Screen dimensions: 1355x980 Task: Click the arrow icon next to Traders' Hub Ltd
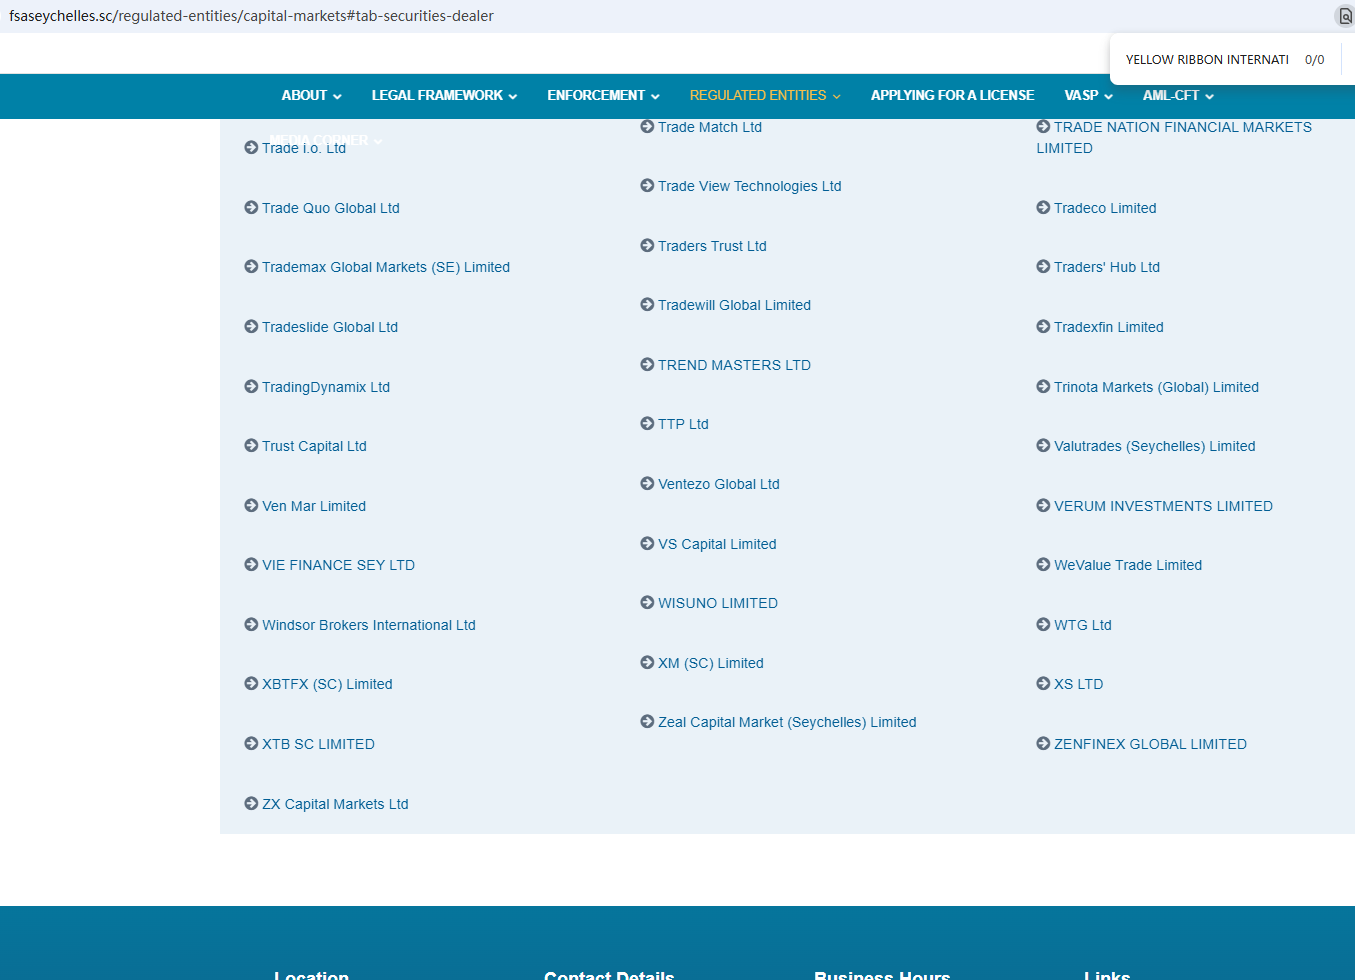[1043, 266]
